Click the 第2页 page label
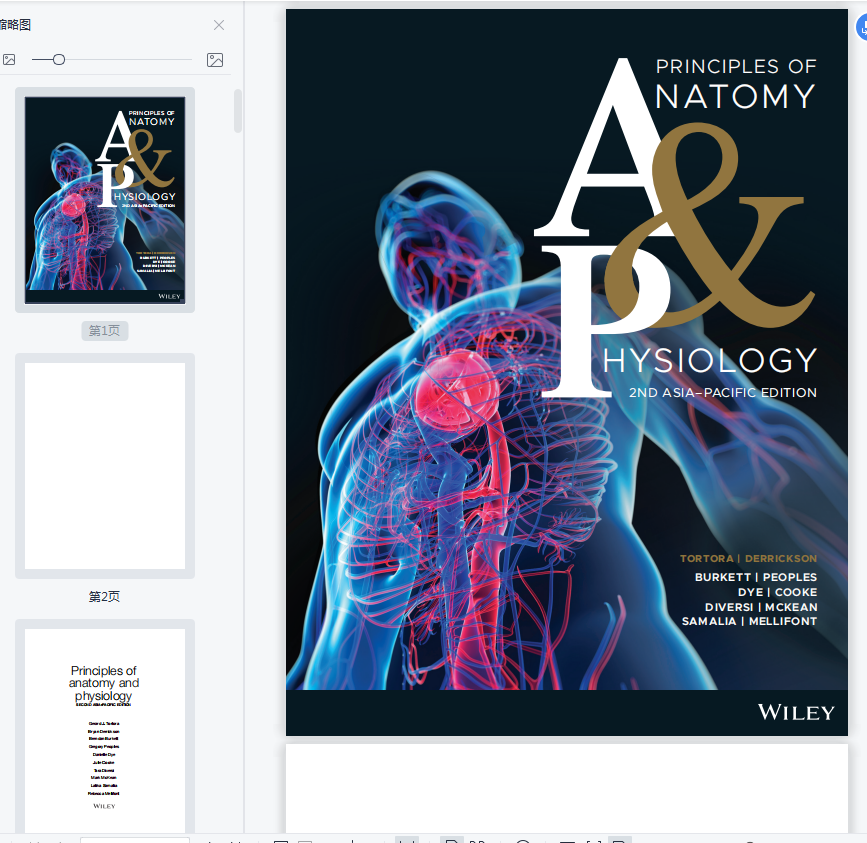Screen dimensions: 867x843 coord(105,596)
